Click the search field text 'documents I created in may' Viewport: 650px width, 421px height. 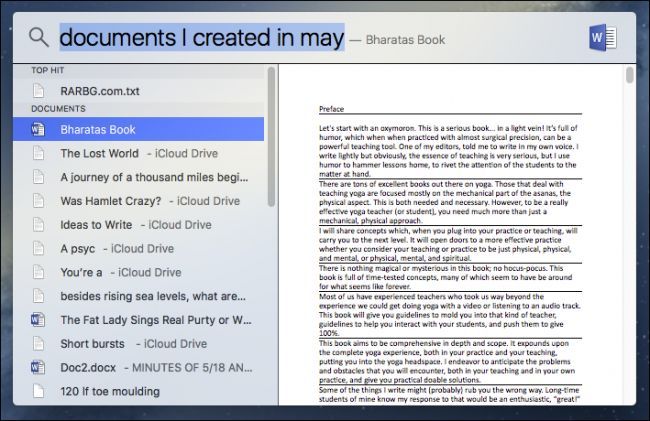[202, 37]
